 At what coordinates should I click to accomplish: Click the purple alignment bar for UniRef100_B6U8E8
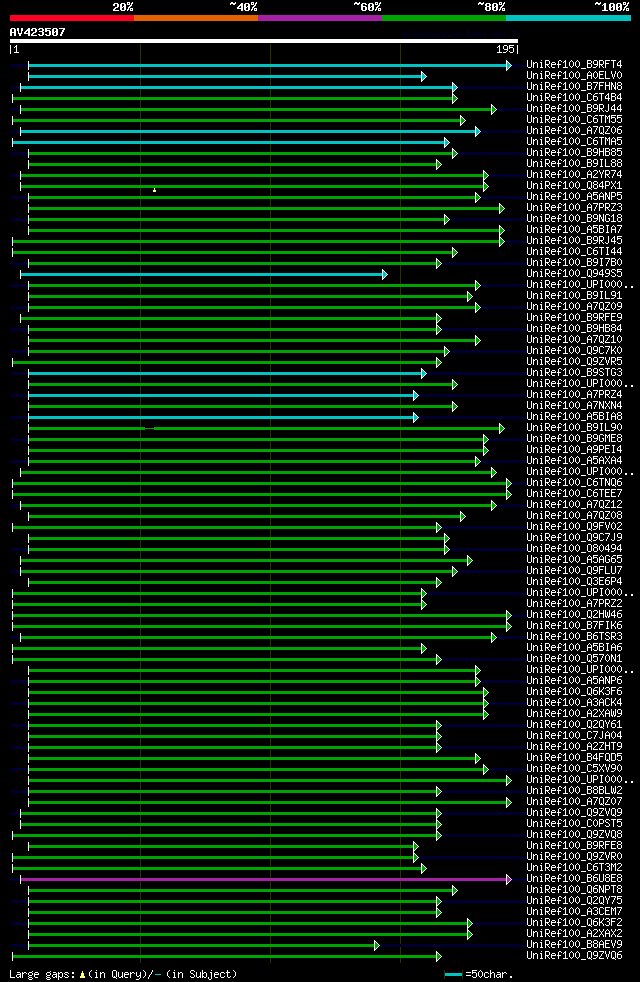click(266, 879)
